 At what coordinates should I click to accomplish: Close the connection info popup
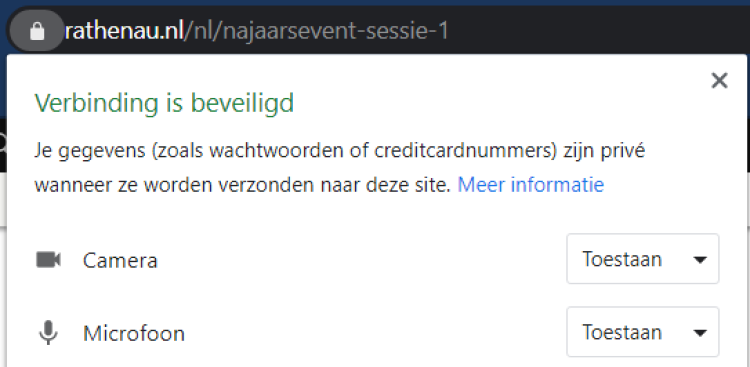pos(719,81)
